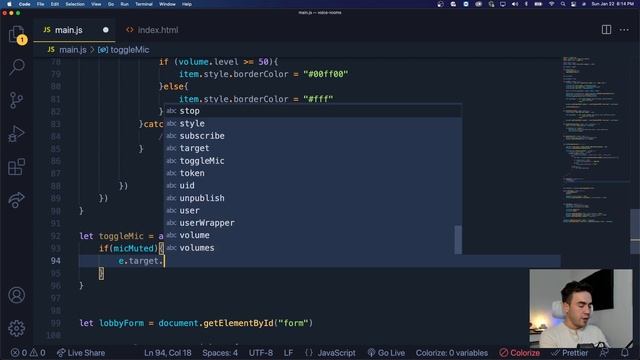The height and width of the screenshot is (360, 640).
Task: Open the Apple menu
Action: (x=9, y=4)
